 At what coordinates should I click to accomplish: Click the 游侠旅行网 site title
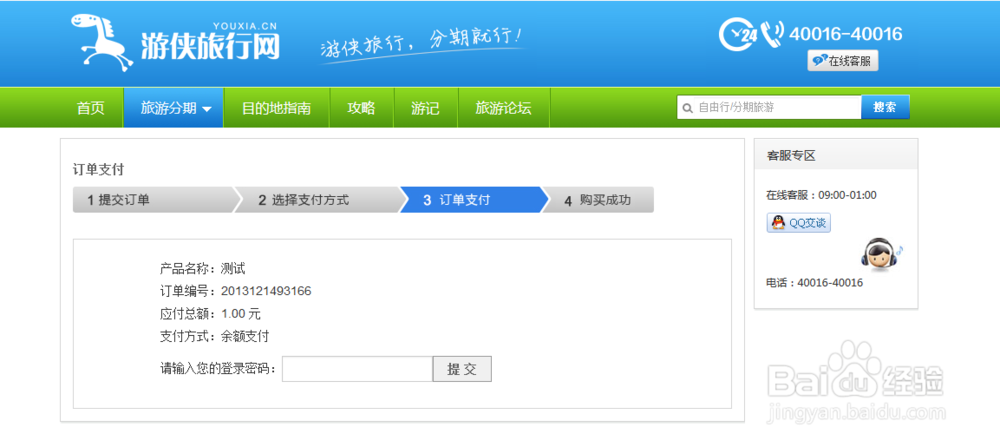point(210,46)
